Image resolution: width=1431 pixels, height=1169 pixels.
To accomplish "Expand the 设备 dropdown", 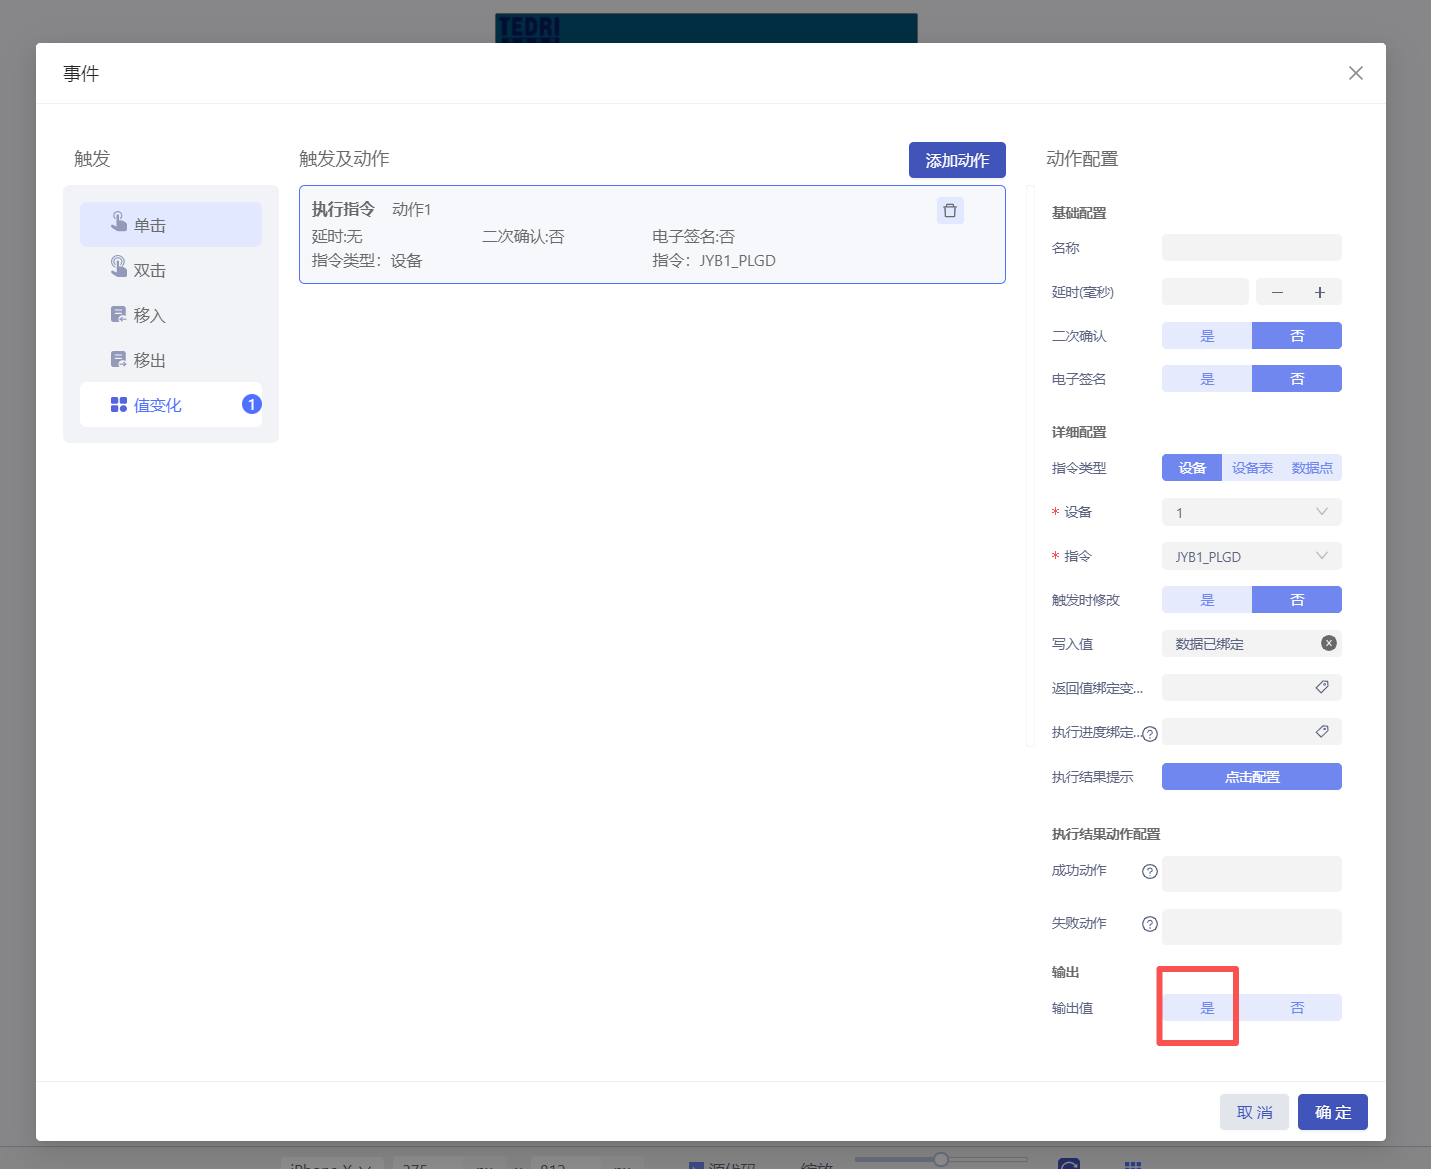I will [x=1251, y=512].
